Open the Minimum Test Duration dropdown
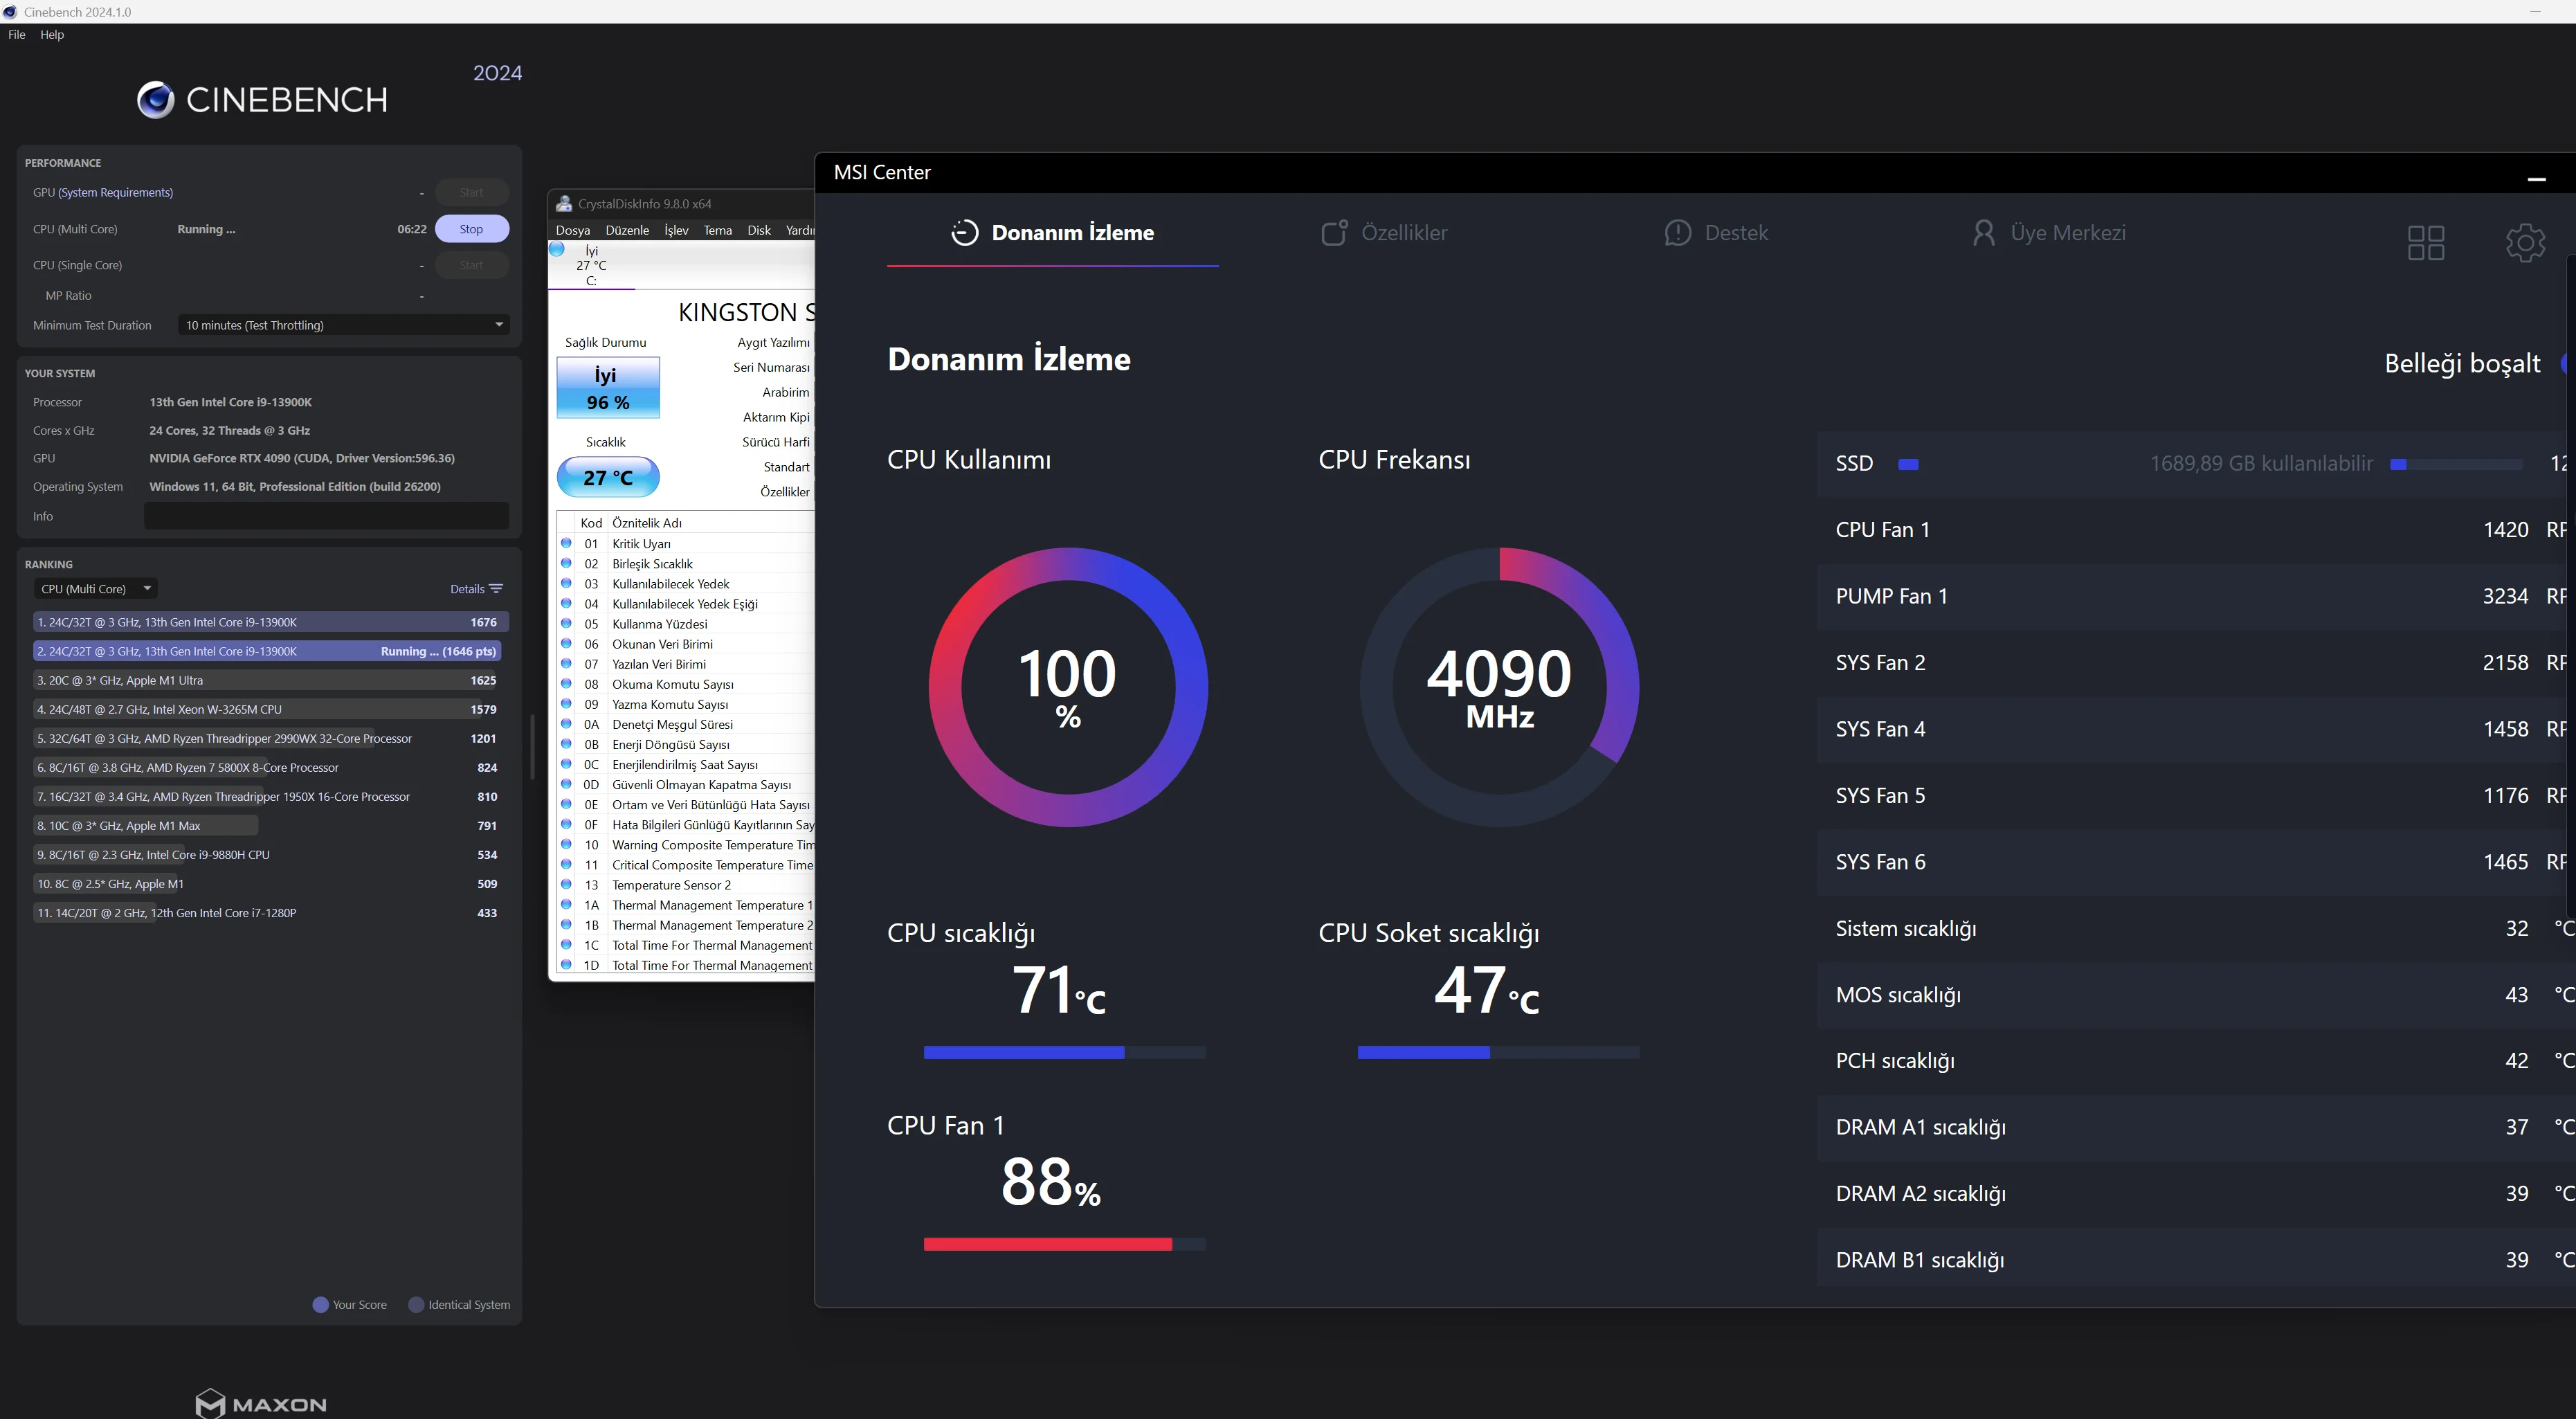This screenshot has width=2576, height=1419. coord(344,325)
